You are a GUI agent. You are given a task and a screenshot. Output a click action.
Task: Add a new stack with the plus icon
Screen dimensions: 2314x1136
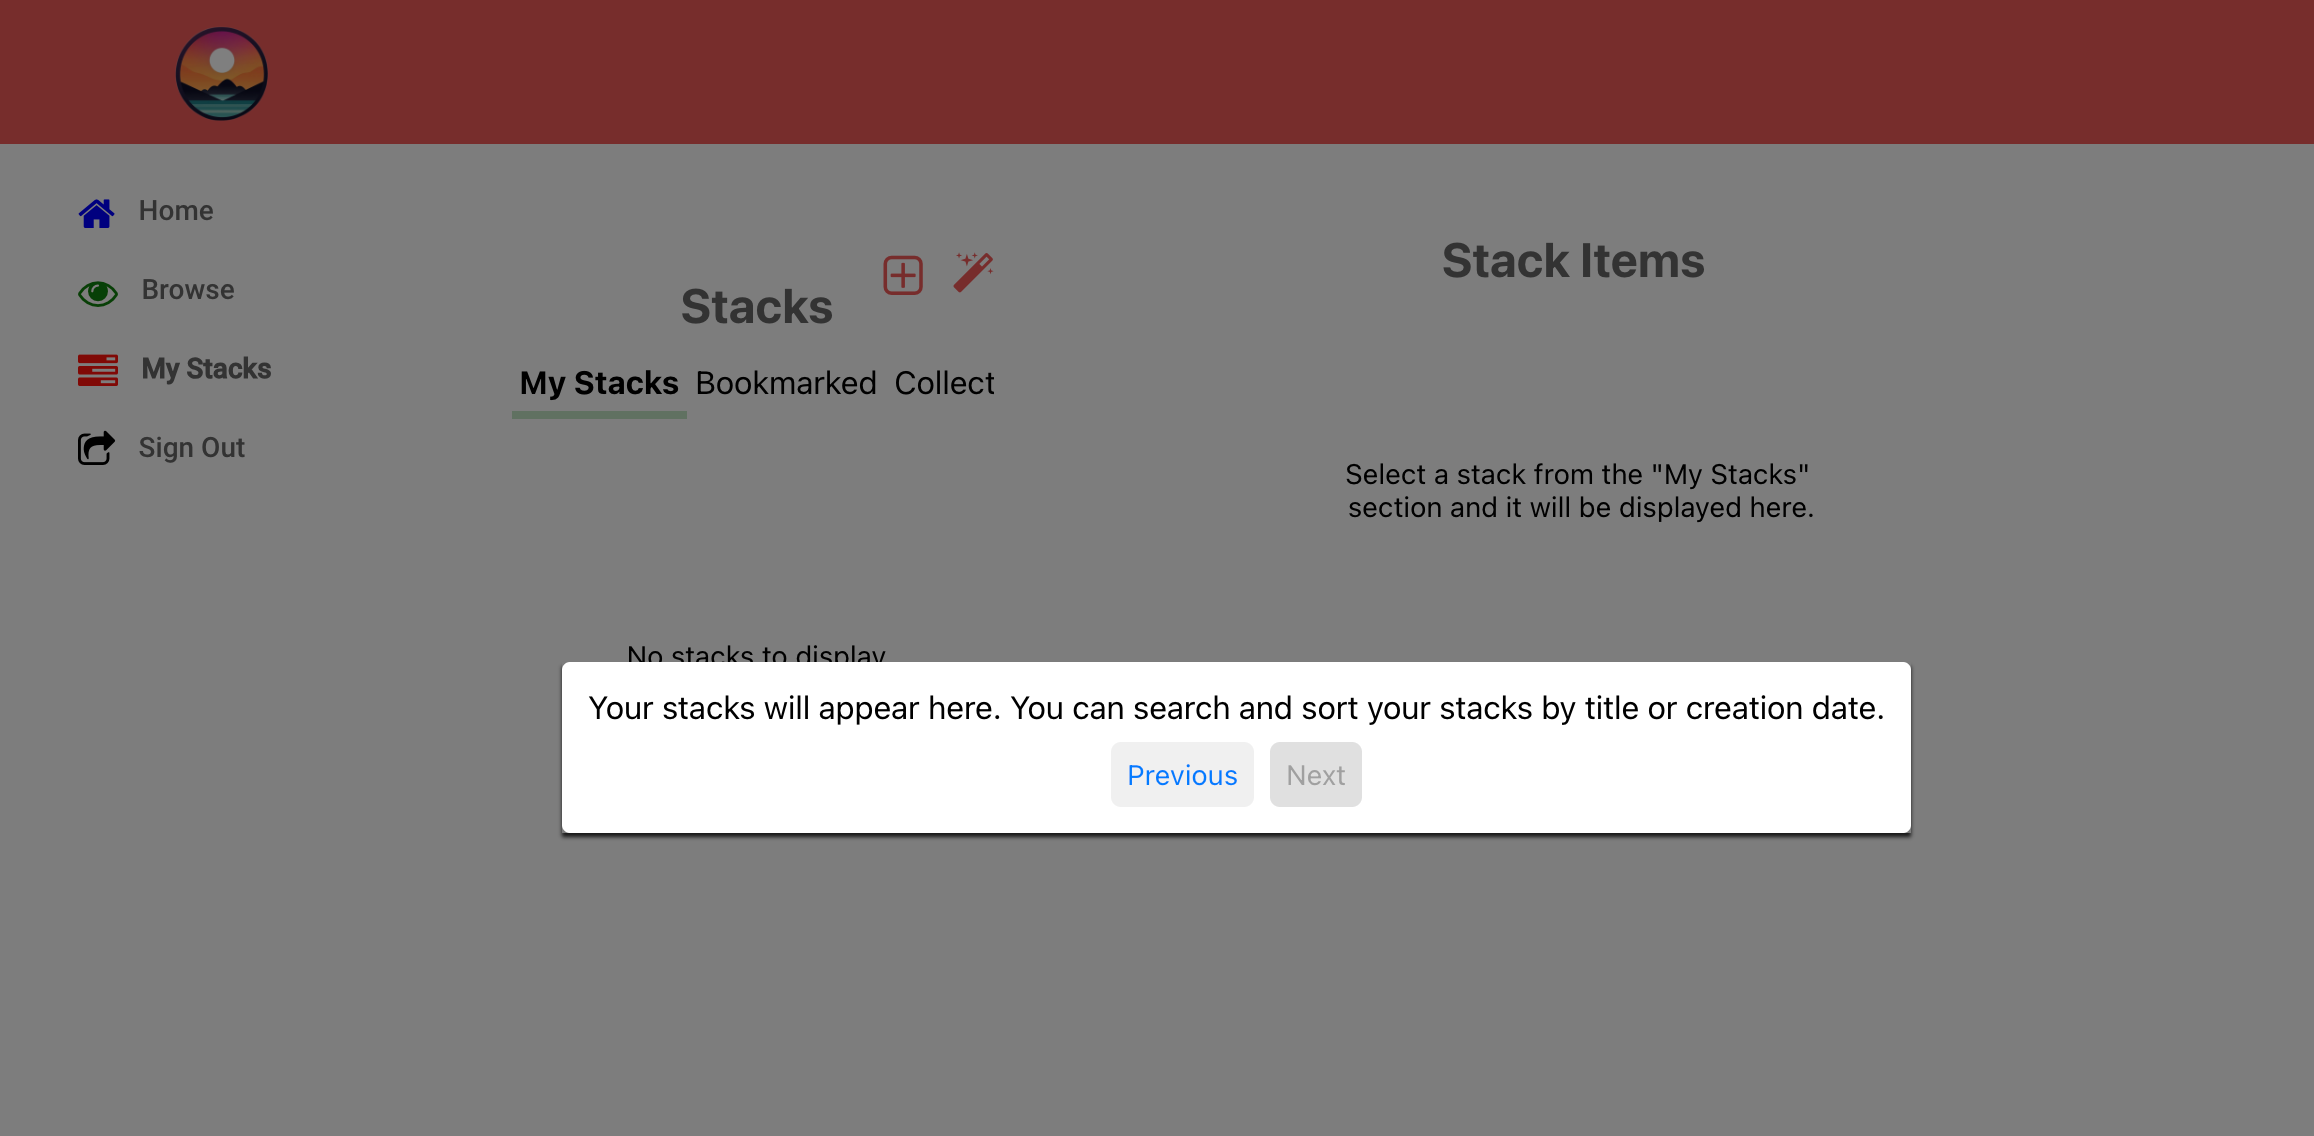[x=902, y=275]
